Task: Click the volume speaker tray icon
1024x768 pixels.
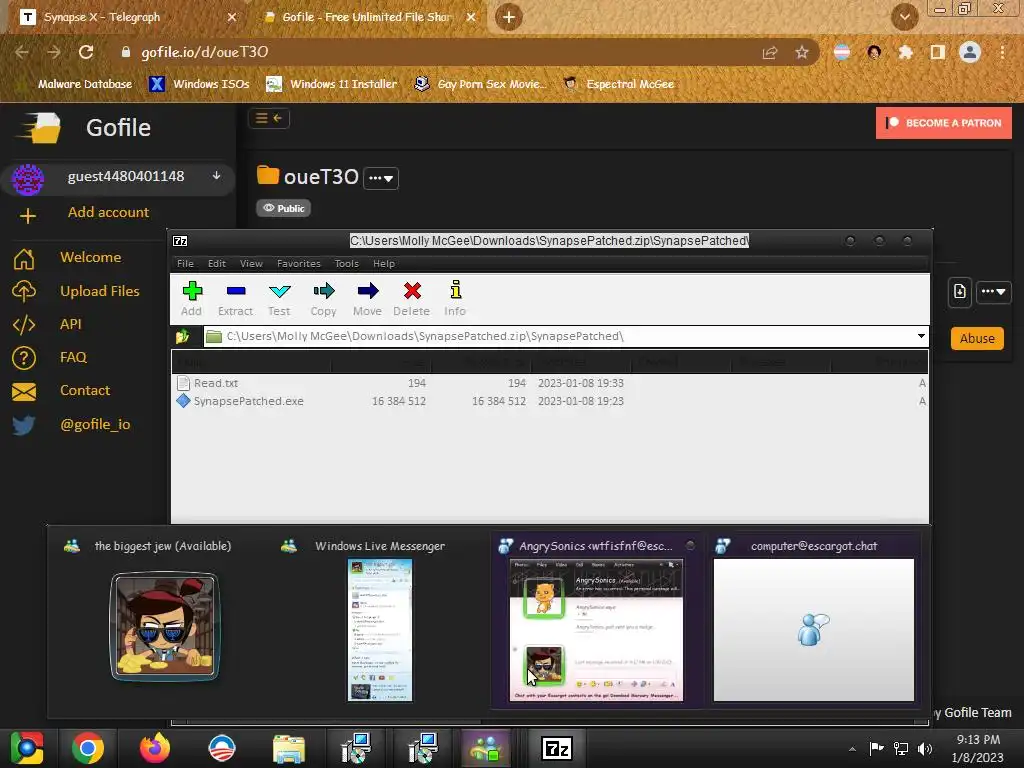Action: tap(925, 749)
